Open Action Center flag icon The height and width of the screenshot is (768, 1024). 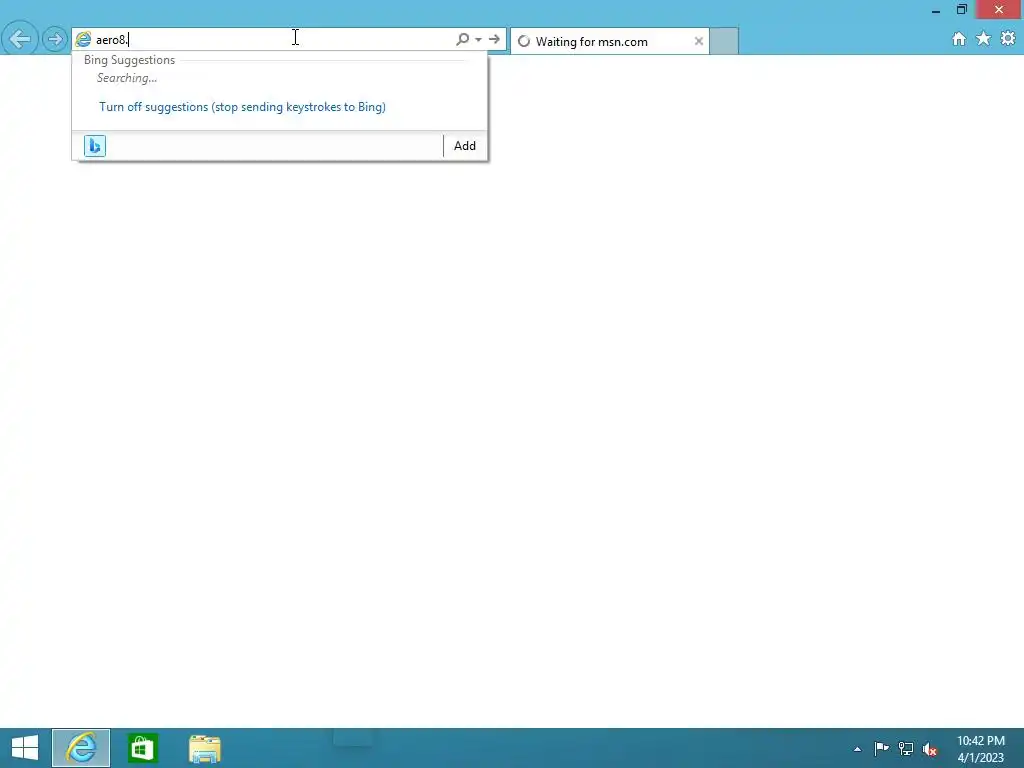tap(881, 748)
